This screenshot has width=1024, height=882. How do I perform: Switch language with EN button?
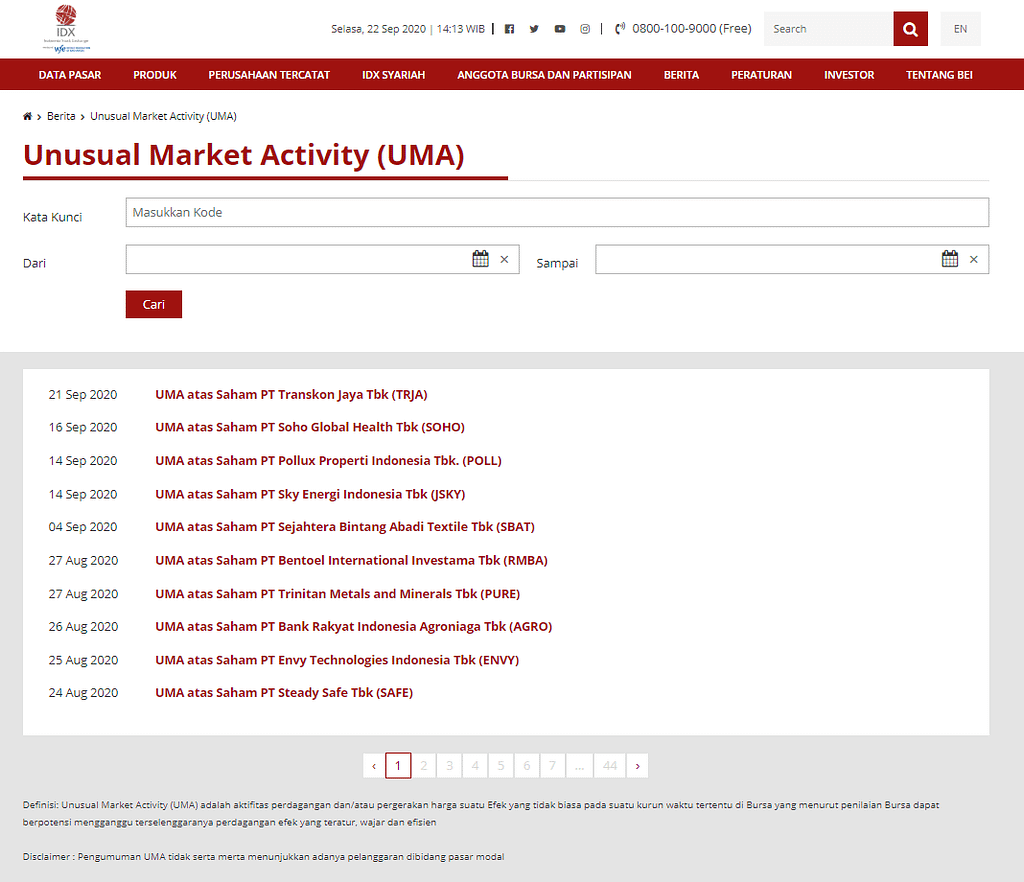[961, 29]
